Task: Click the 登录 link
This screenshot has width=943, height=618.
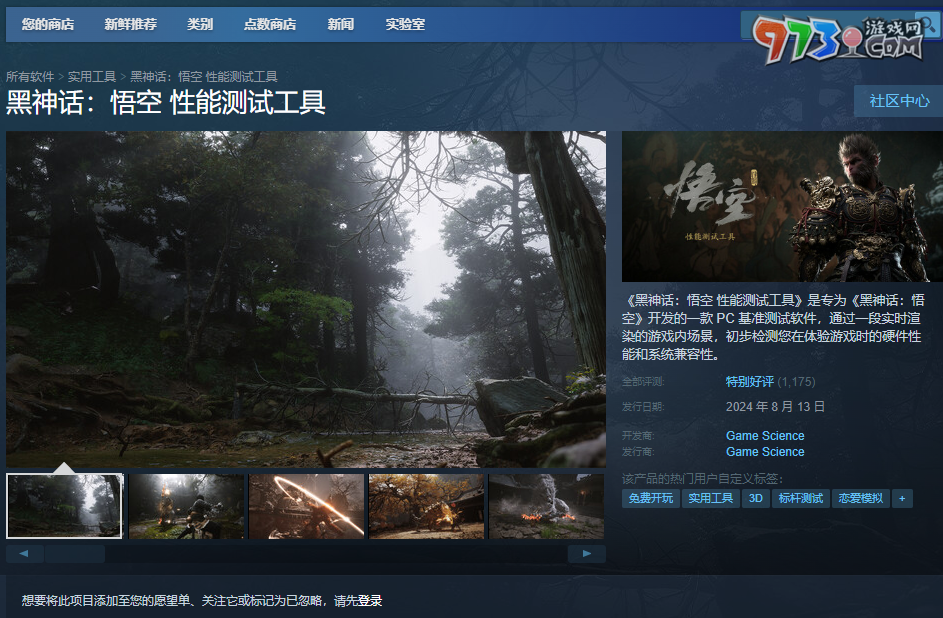Action: (x=370, y=601)
